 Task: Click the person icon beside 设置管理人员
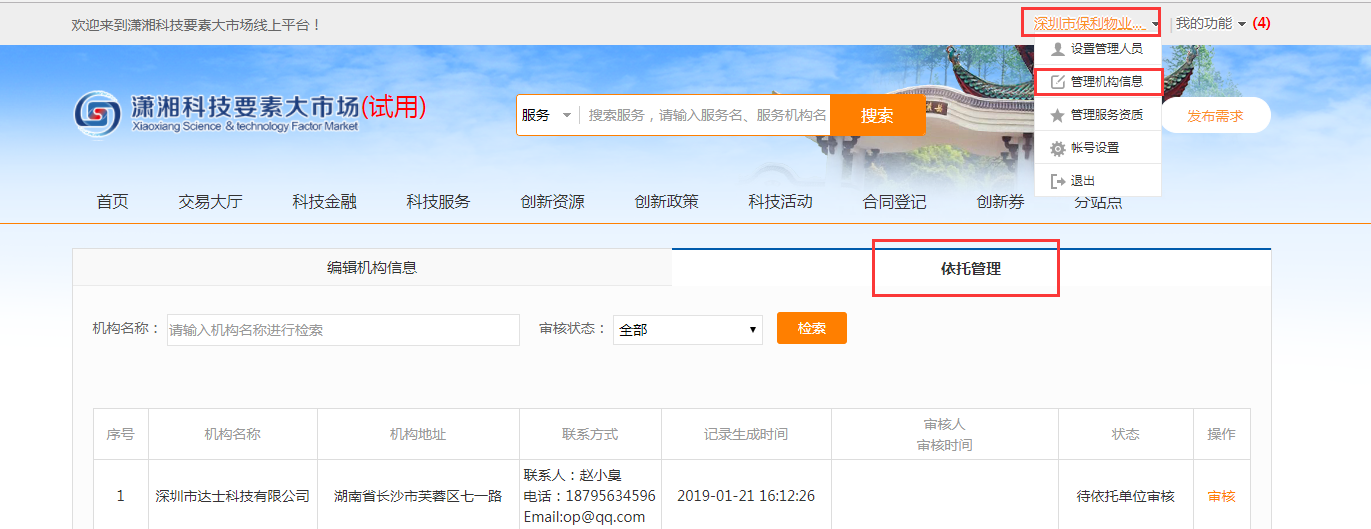[x=1058, y=49]
